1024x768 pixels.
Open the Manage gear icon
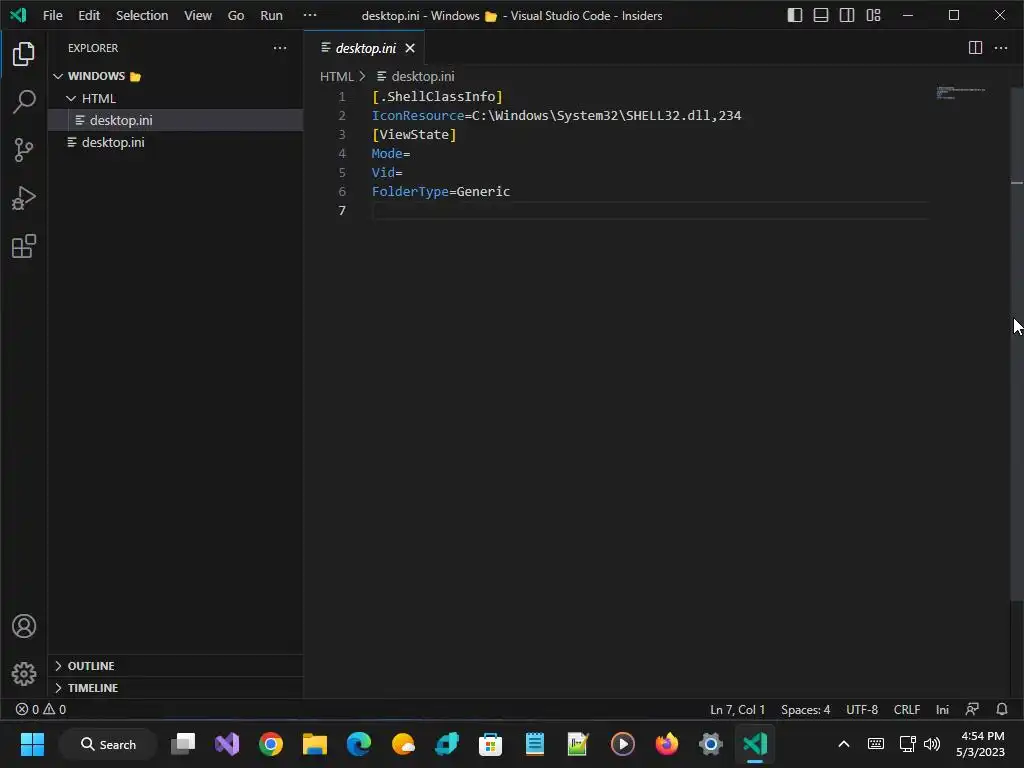[24, 674]
